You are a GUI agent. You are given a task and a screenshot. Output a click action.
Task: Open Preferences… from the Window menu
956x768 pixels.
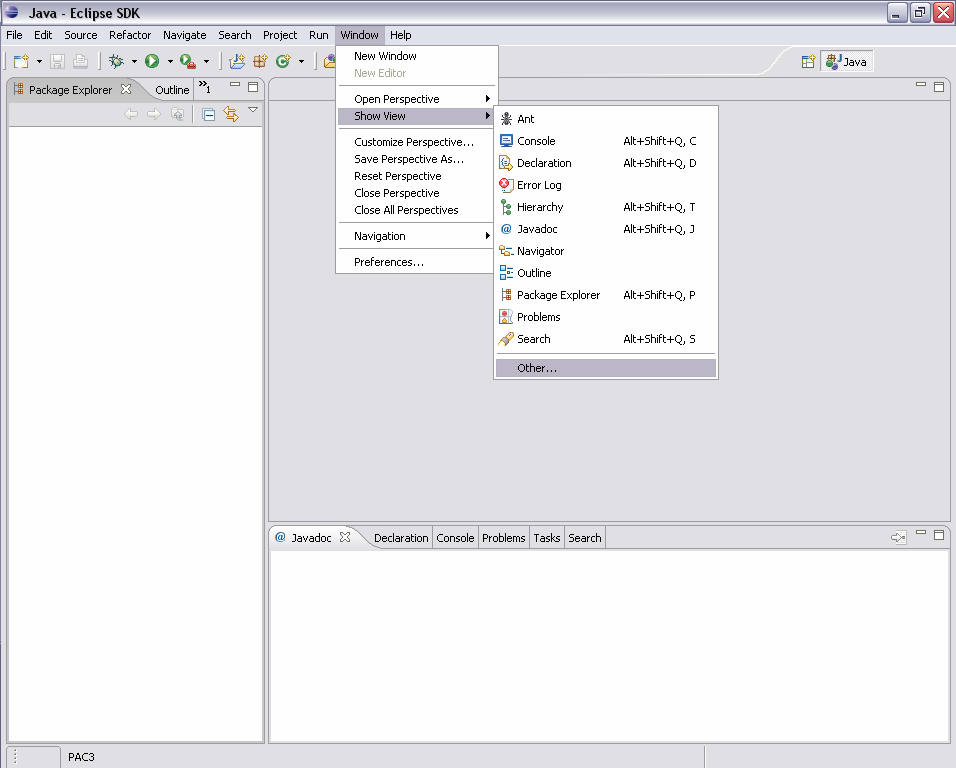click(x=416, y=262)
